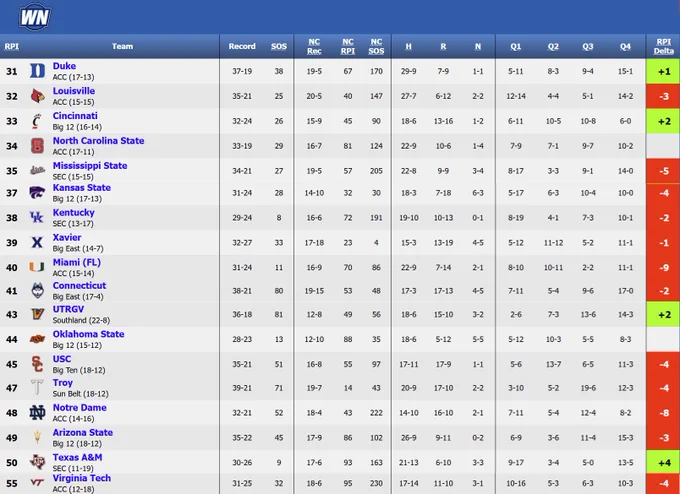Click the Miami U logo
The width and height of the screenshot is (680, 494).
coord(37,267)
